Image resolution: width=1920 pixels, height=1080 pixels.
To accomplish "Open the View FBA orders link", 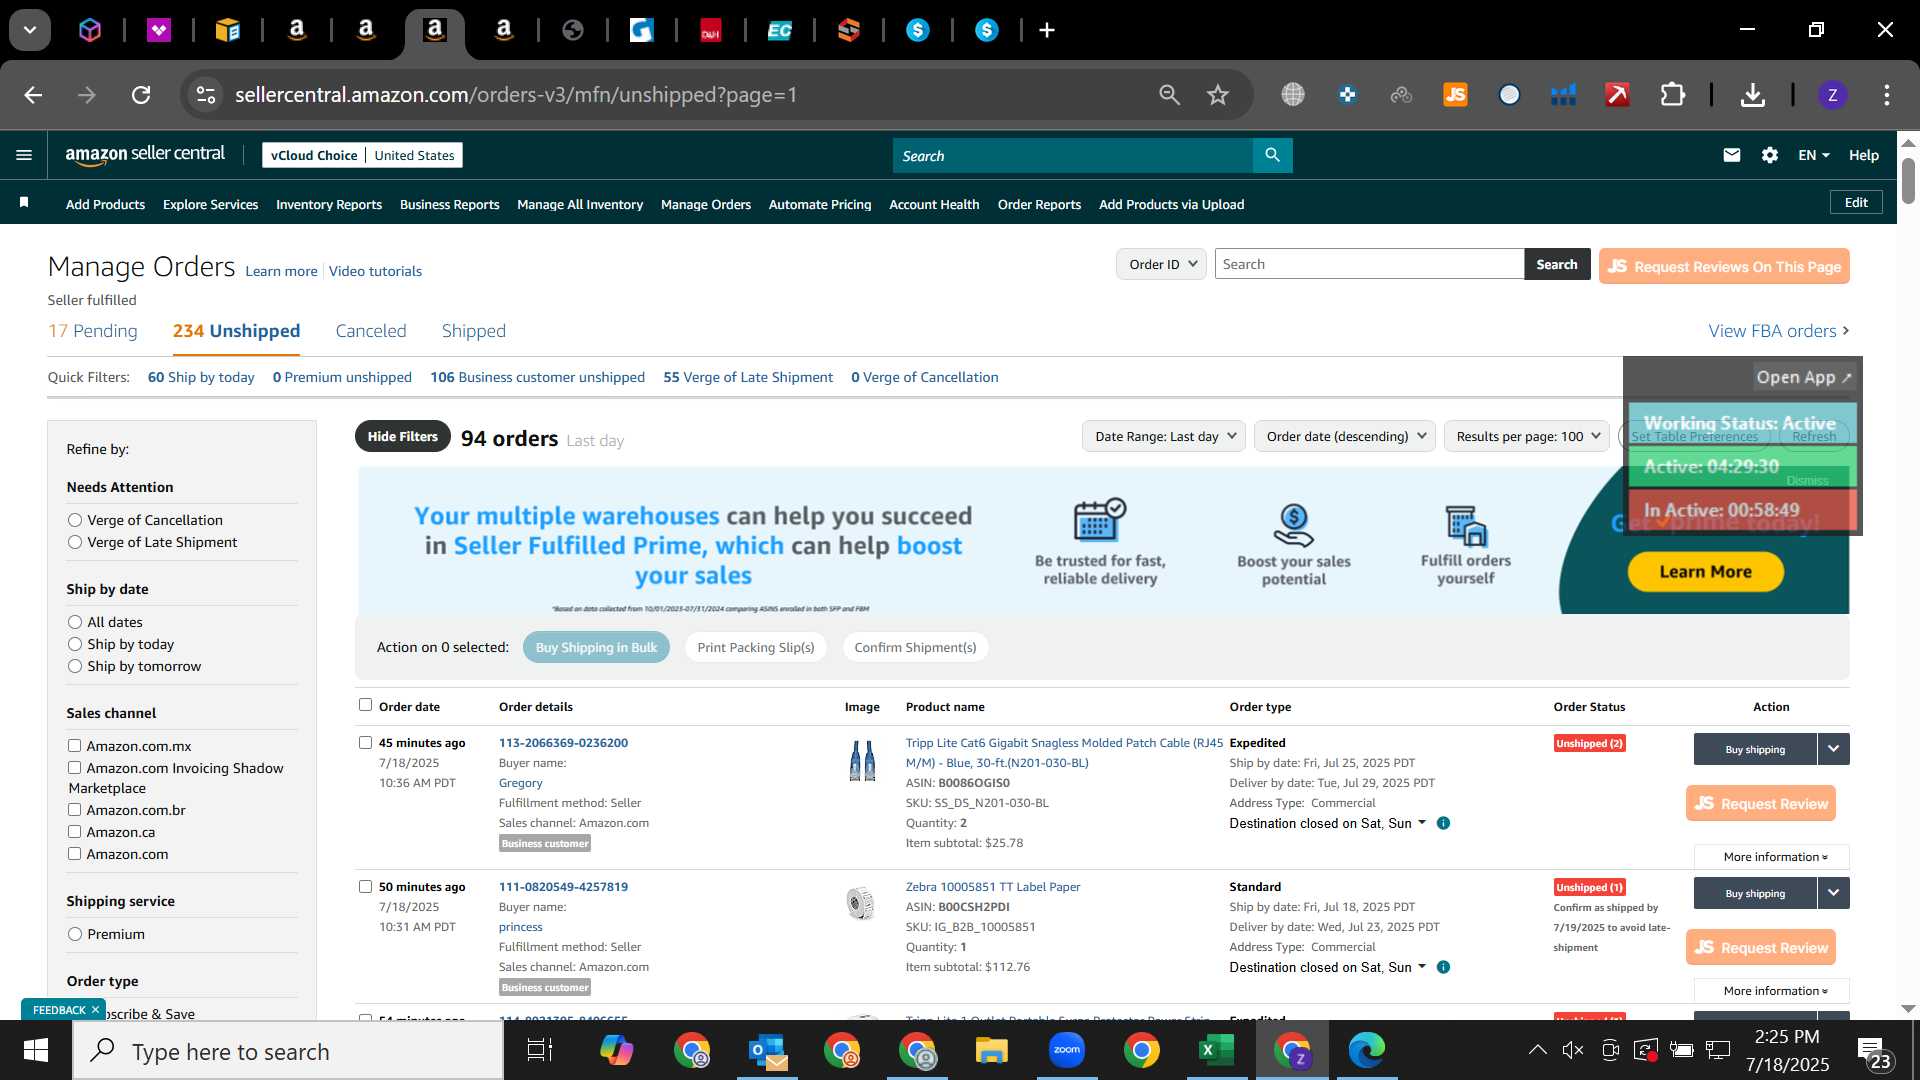I will click(1778, 331).
